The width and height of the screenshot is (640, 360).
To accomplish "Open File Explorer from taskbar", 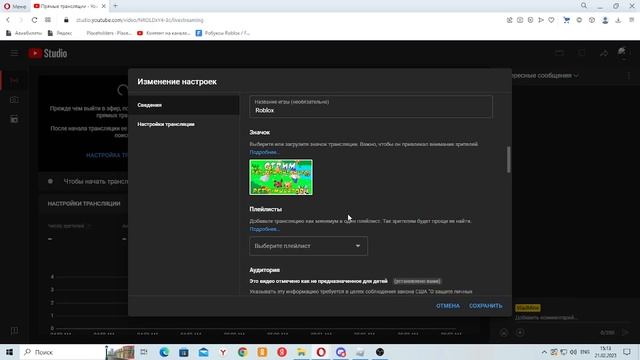I will 301,352.
